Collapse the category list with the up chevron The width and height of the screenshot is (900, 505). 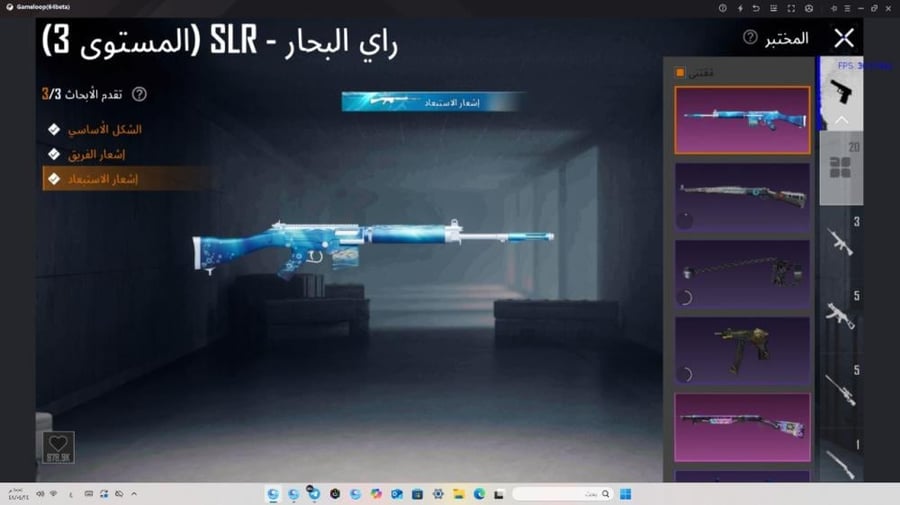pyautogui.click(x=841, y=121)
